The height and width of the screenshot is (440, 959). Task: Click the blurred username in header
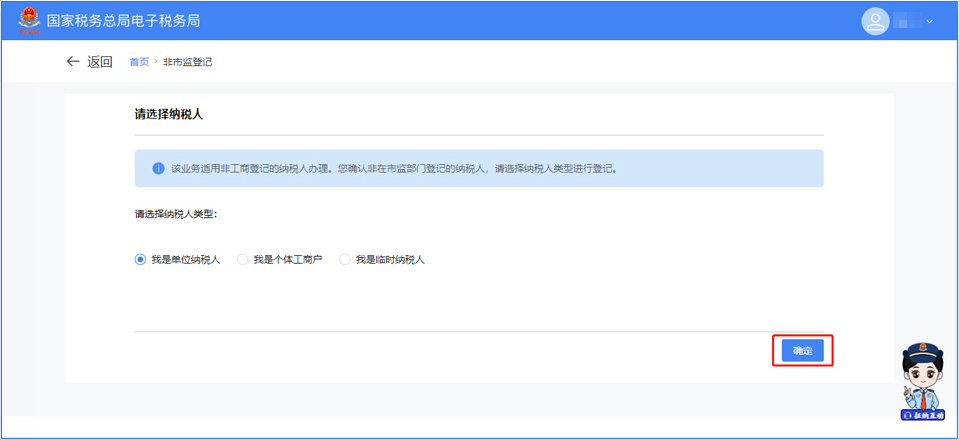click(x=906, y=21)
